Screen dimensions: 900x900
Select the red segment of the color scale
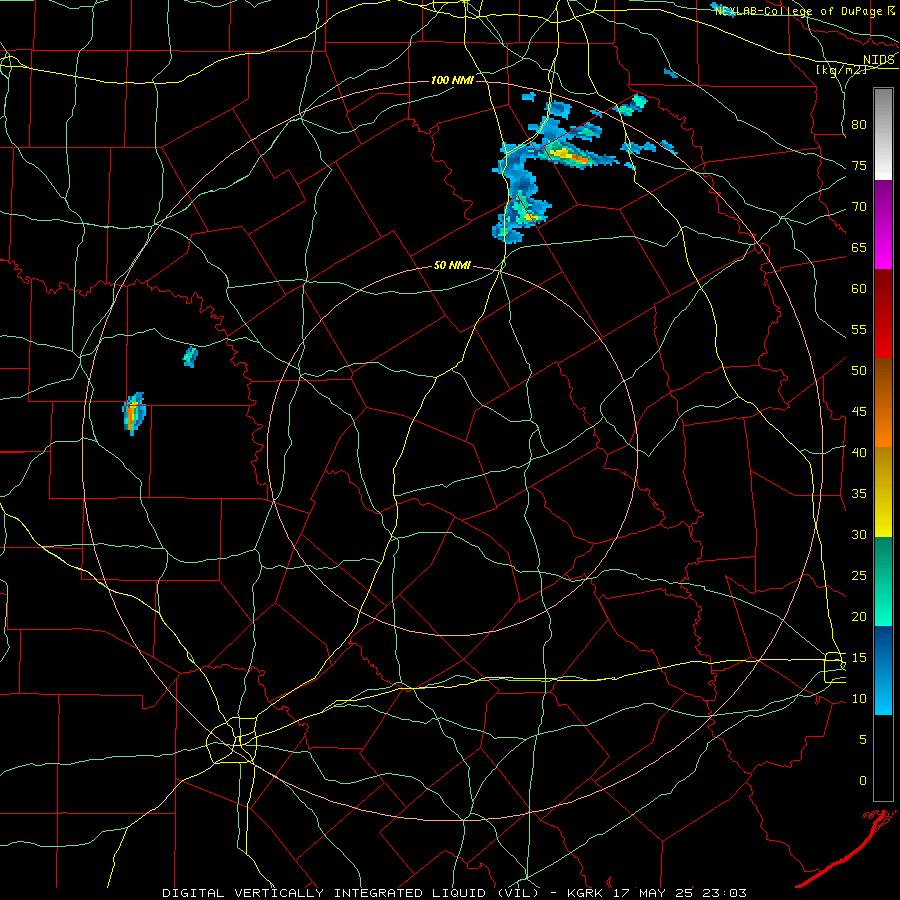coord(884,314)
